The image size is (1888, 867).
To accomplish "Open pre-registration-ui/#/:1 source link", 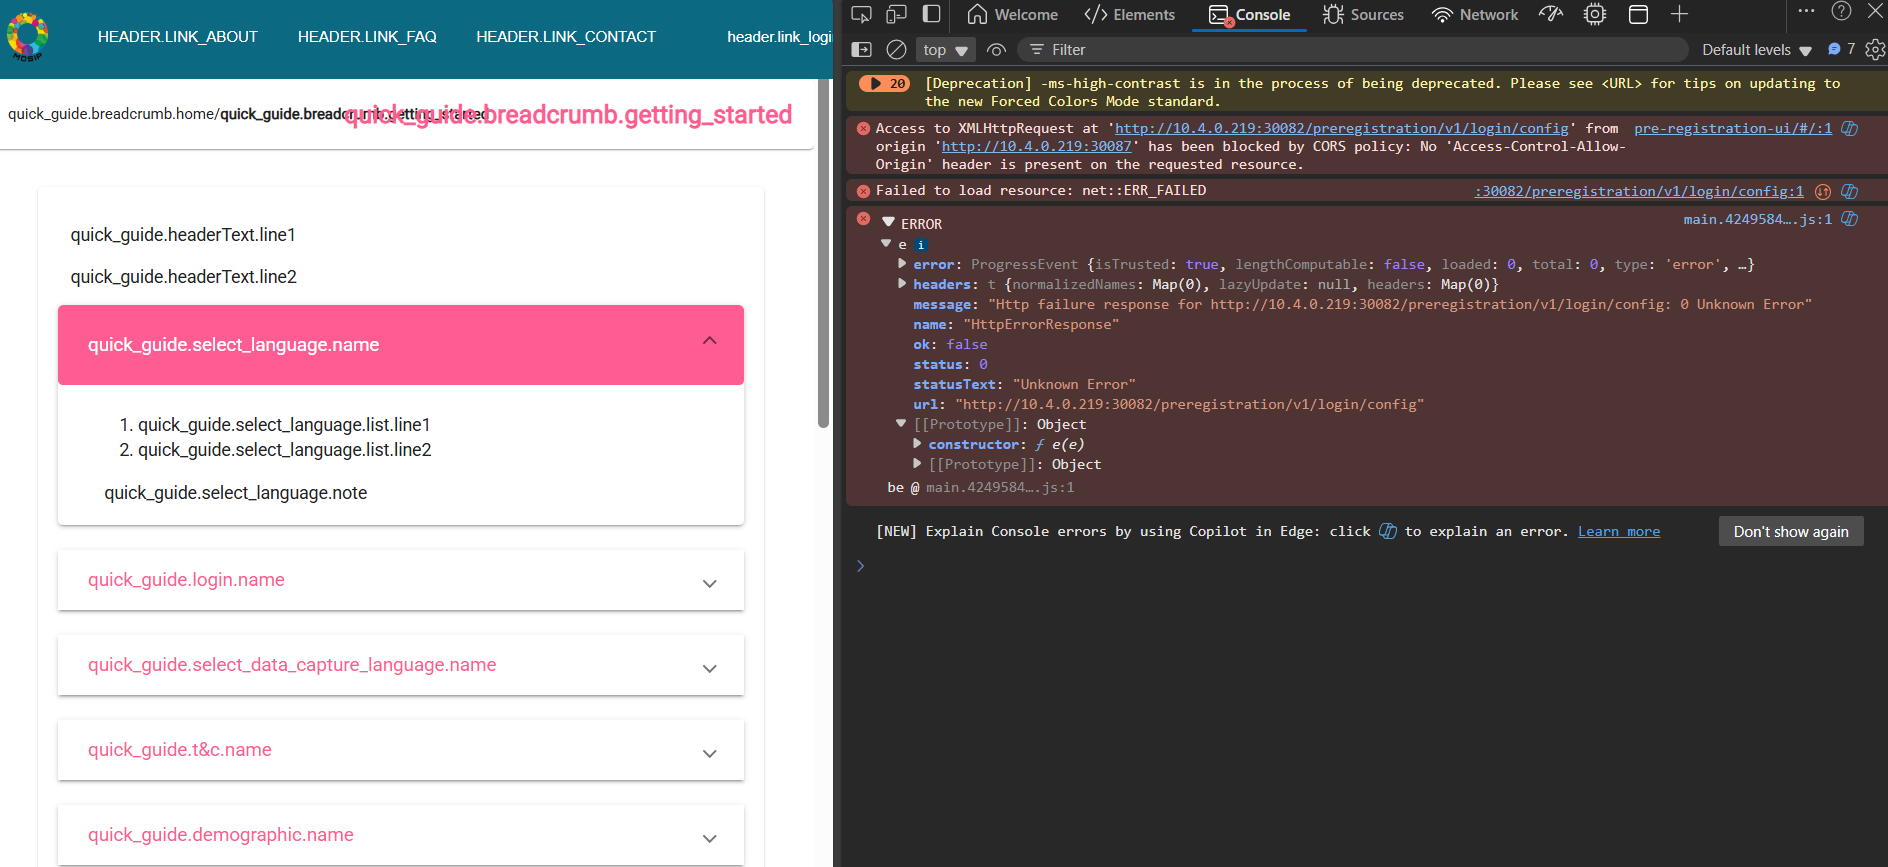I will pos(1733,128).
